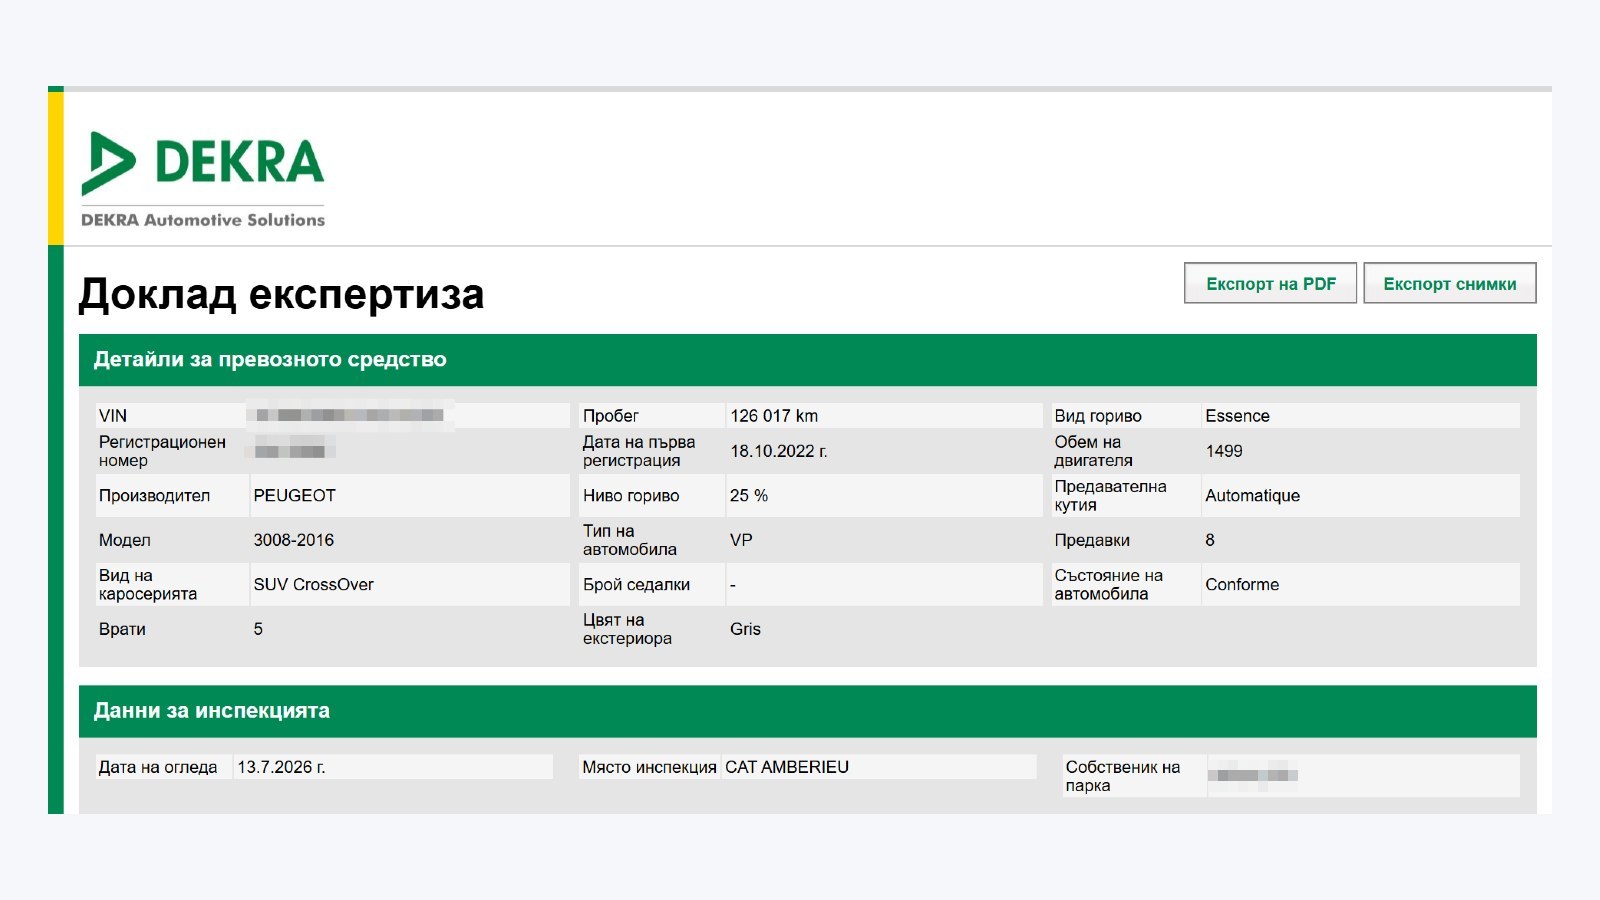
Task: Click the Регистрационен номер label
Action: pyautogui.click(x=162, y=451)
